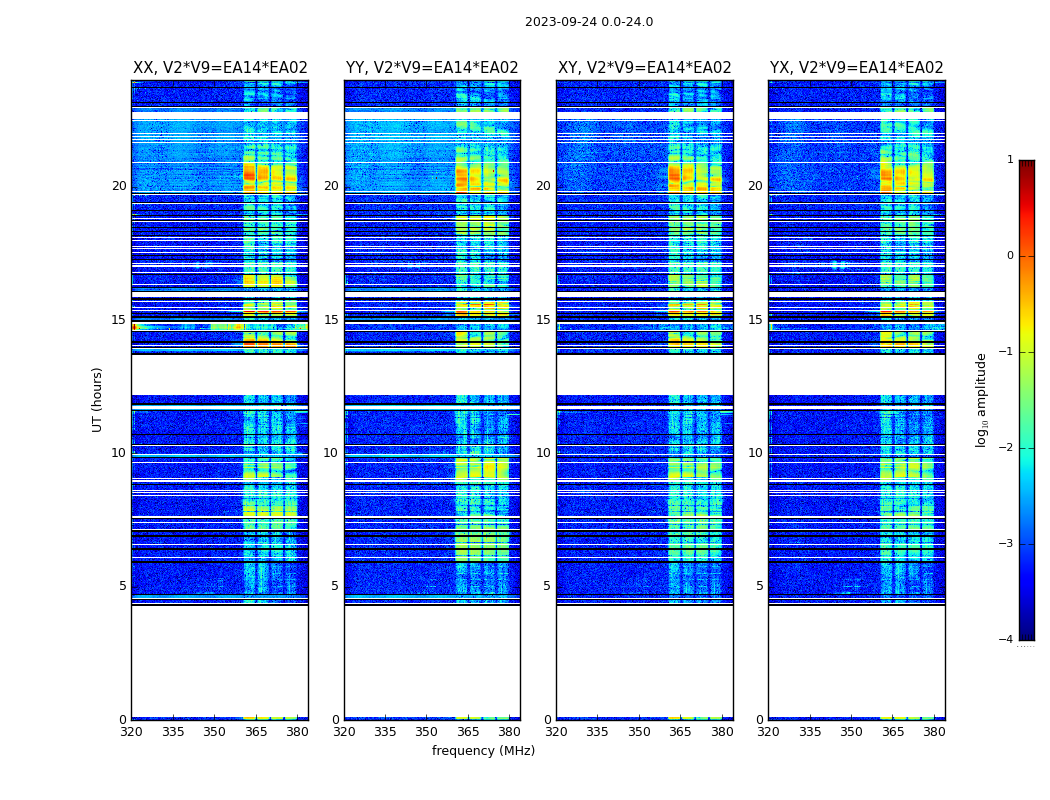Click the white data gap in YY panel near 13 UT
The width and height of the screenshot is (1050, 800).
click(x=432, y=375)
